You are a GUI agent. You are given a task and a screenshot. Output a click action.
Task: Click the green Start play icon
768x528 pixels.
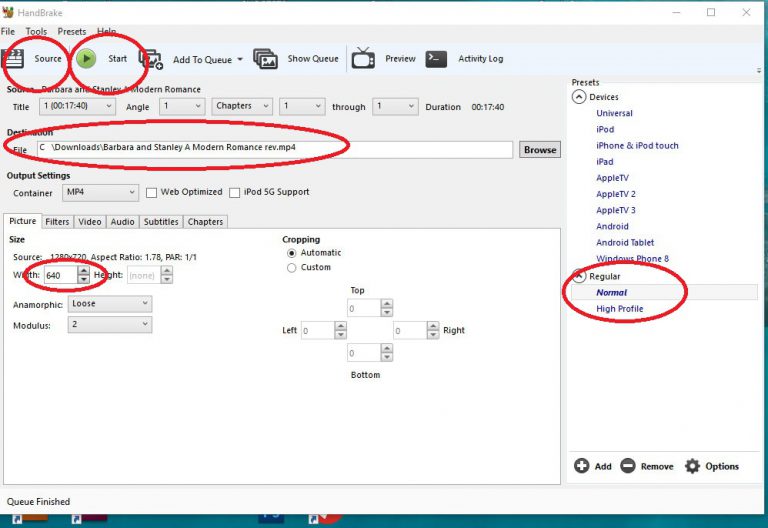(86, 59)
